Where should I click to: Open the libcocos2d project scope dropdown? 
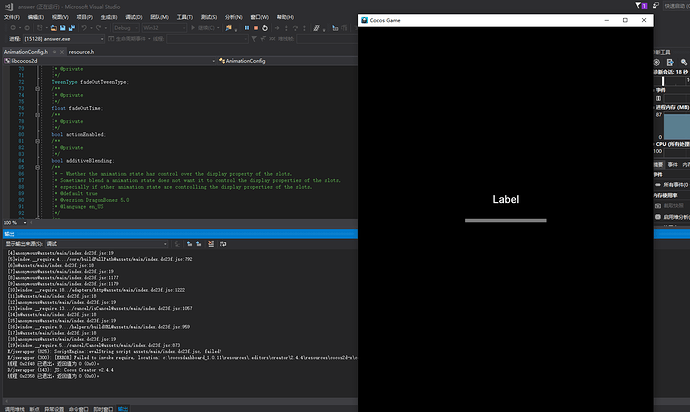110,61
